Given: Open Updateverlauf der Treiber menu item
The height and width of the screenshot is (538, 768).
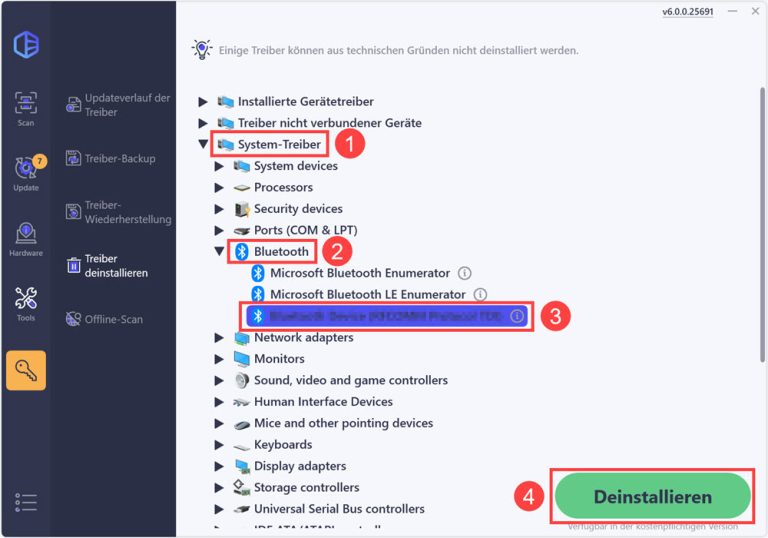Looking at the screenshot, I should (118, 105).
